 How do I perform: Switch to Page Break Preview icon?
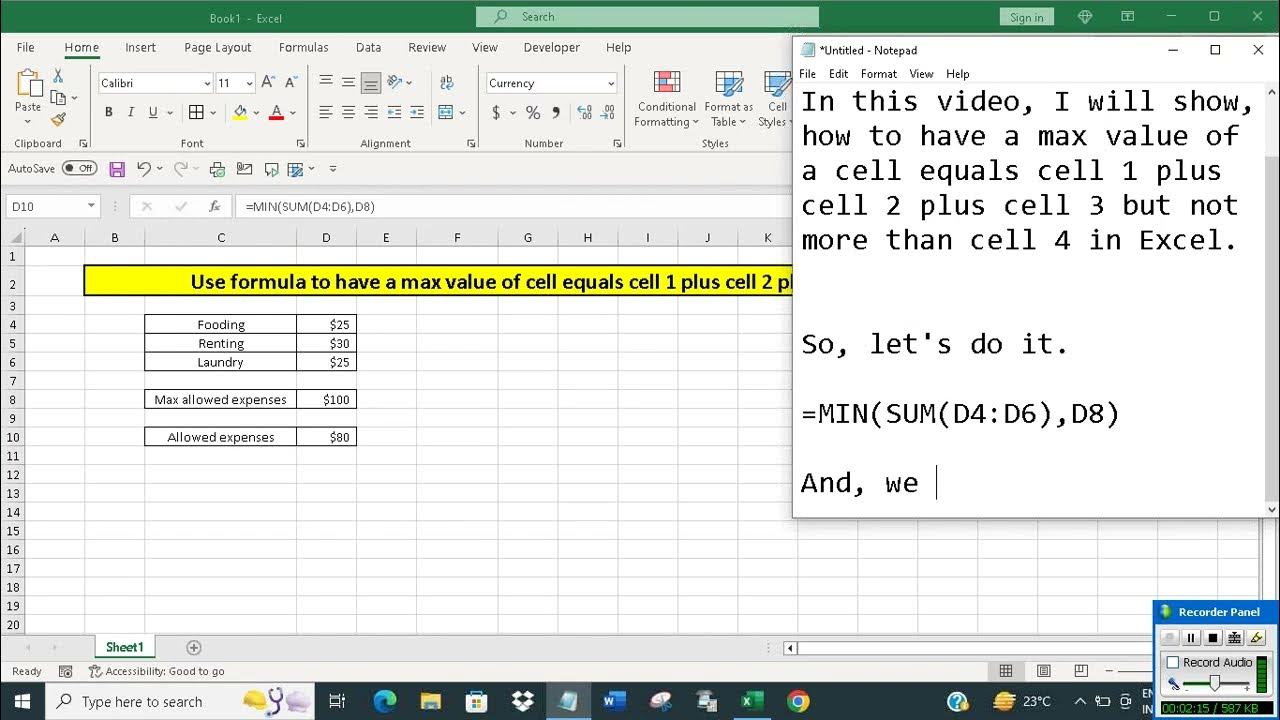[1081, 671]
